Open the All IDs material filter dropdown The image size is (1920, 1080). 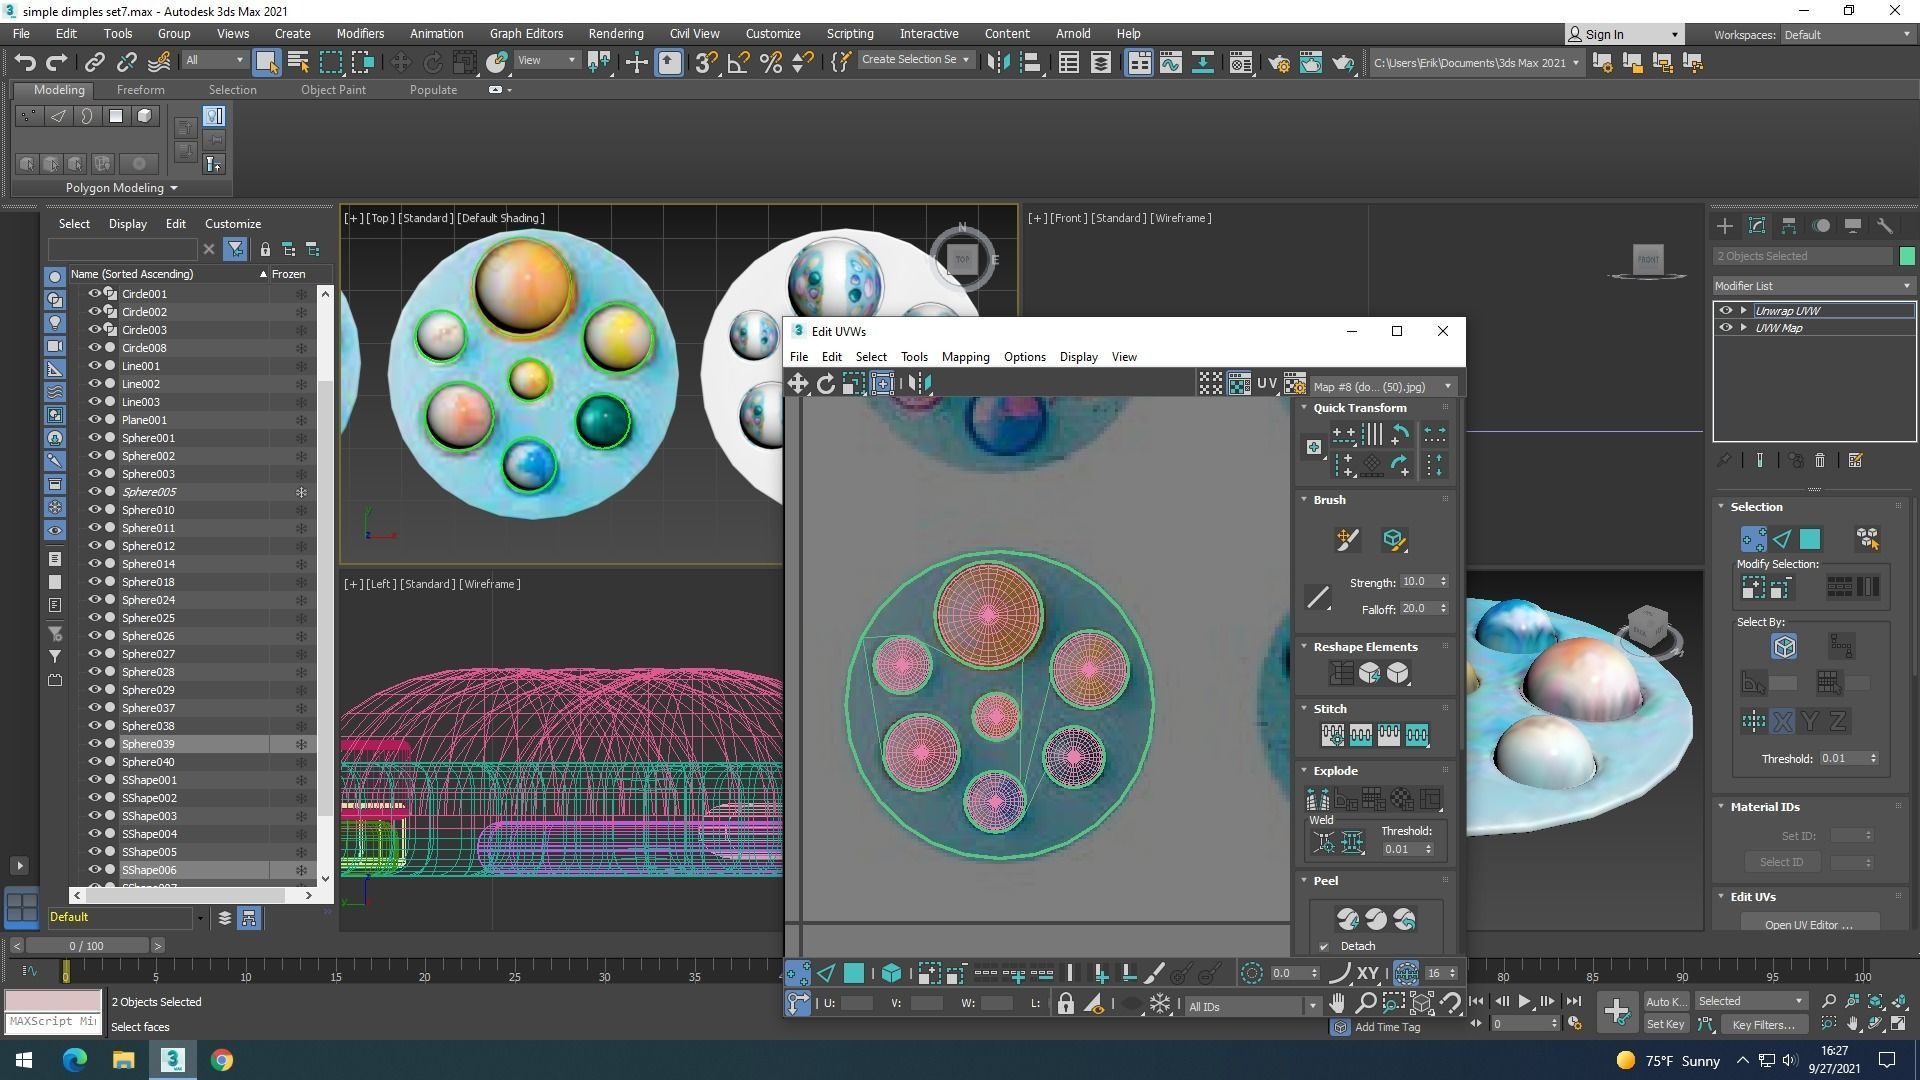click(1313, 1006)
